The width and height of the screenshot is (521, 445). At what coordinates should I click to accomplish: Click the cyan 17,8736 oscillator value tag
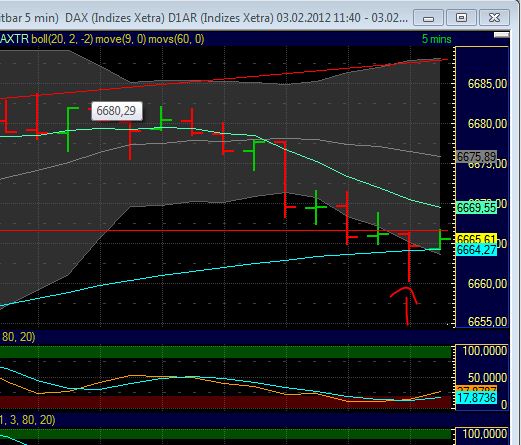[476, 398]
